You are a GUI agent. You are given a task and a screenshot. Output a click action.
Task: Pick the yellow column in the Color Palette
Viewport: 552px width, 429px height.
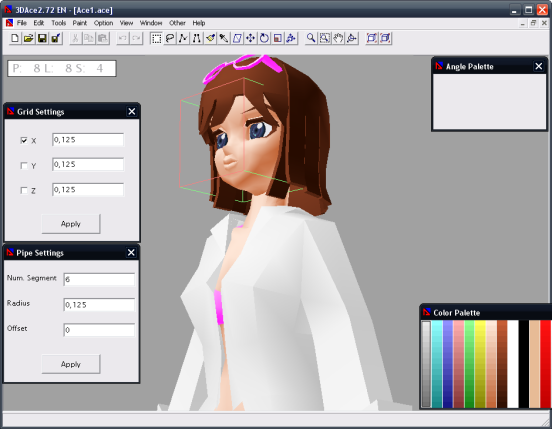(x=480, y=364)
